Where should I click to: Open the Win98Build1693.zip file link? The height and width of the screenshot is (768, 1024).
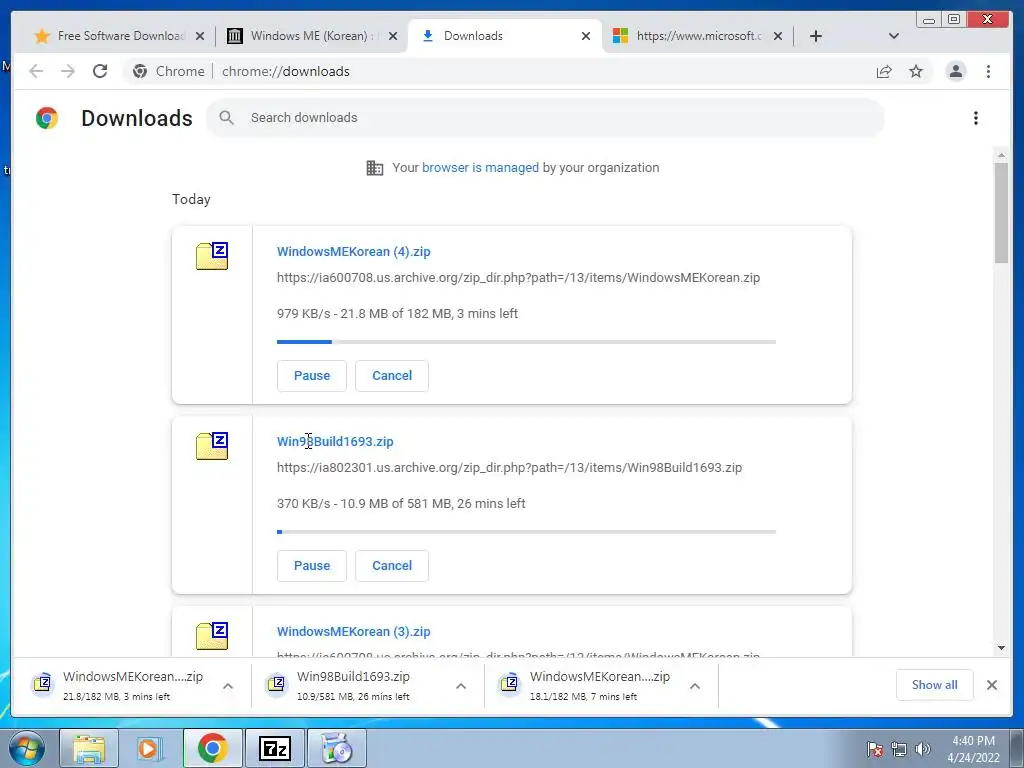335,441
